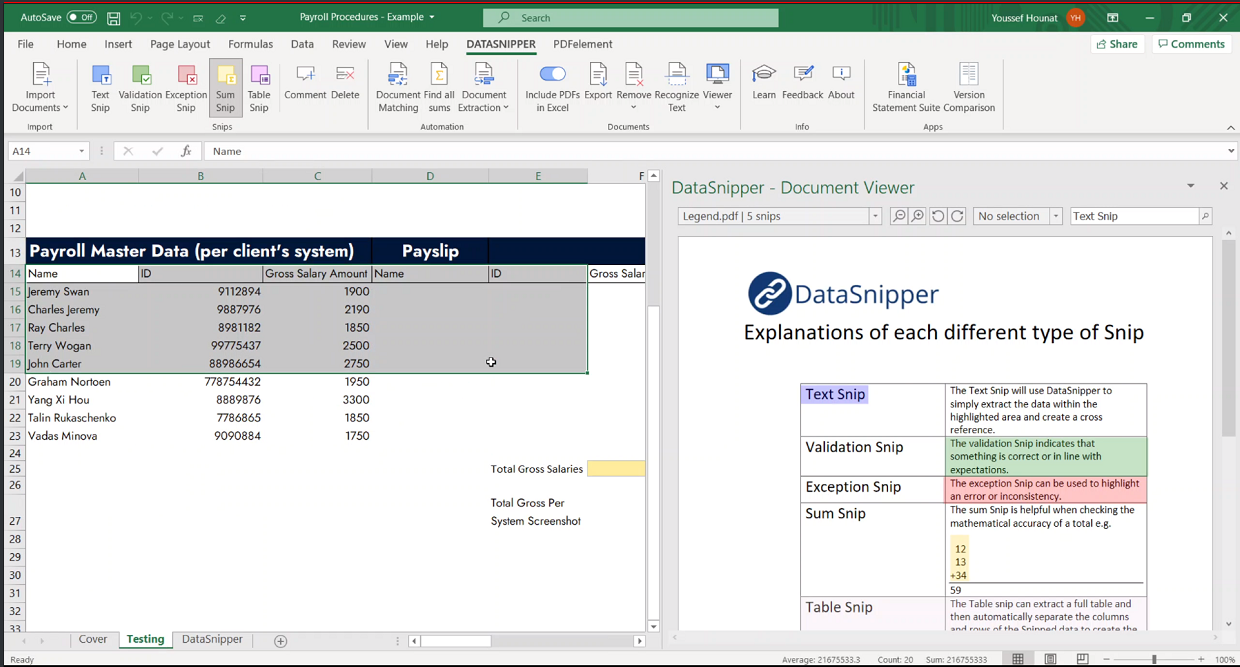The width and height of the screenshot is (1240, 667).
Task: Click the search magnifier in Document Viewer
Action: pos(1205,216)
